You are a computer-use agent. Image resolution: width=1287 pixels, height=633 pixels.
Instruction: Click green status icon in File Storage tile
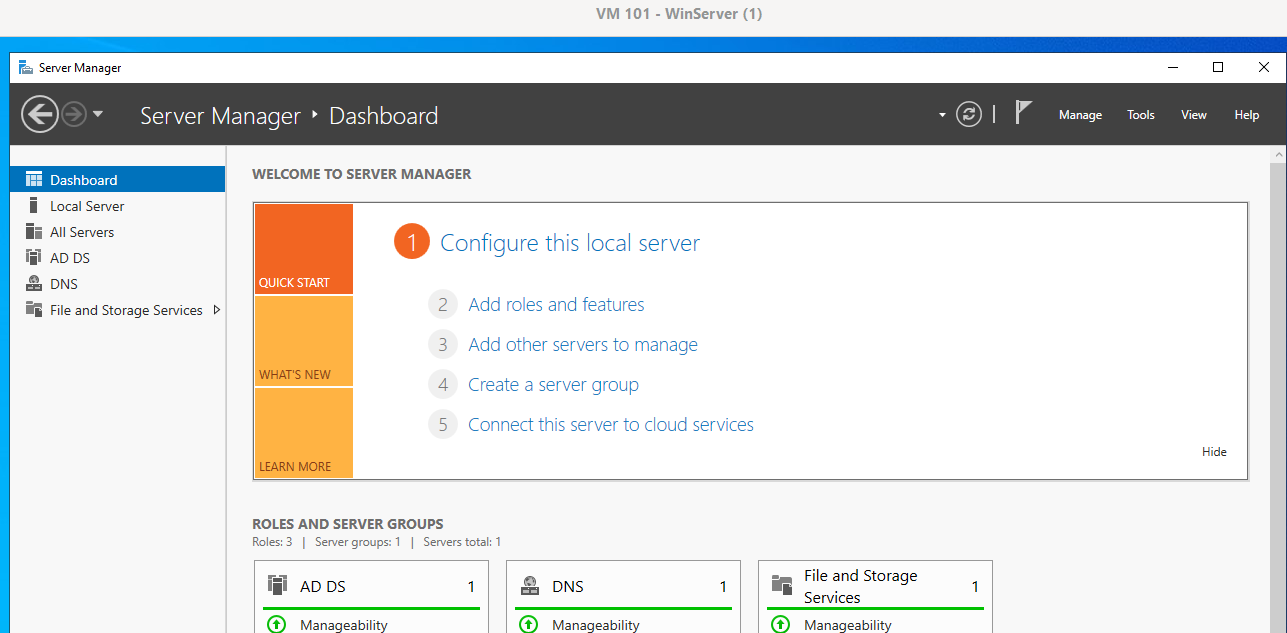click(780, 624)
